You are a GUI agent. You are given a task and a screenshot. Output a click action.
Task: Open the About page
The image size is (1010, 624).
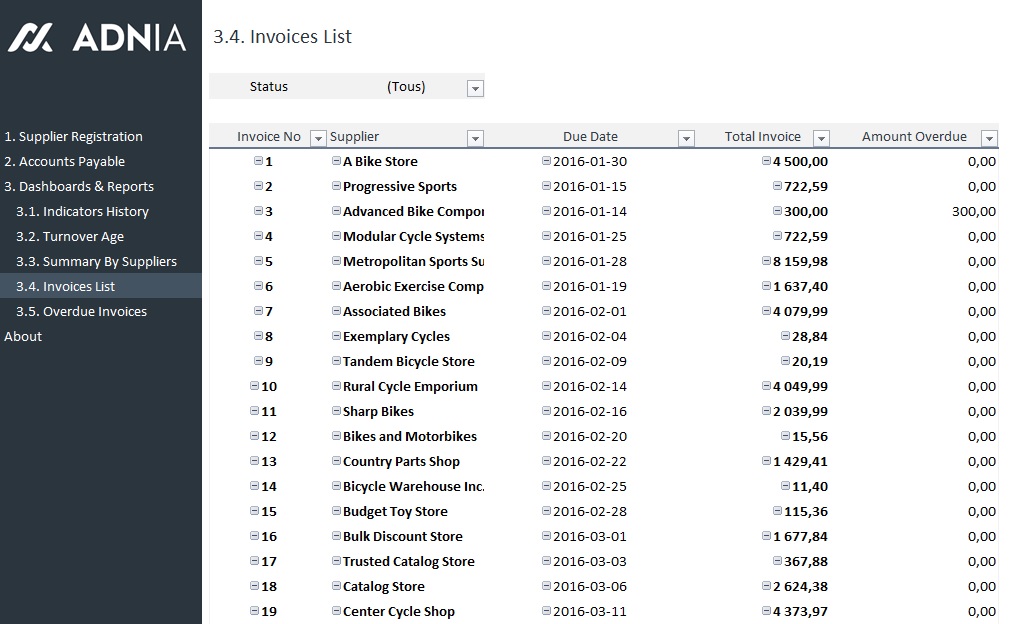(23, 337)
